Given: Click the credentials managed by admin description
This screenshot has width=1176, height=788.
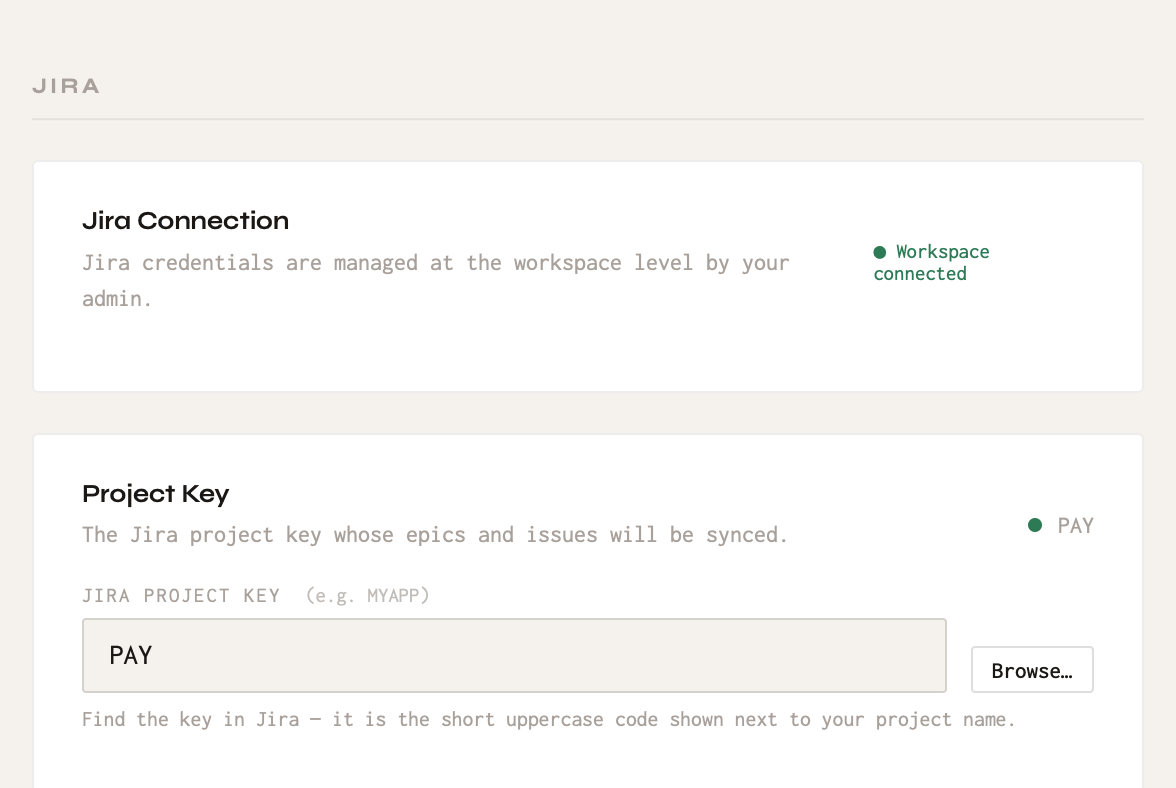Looking at the screenshot, I should pos(436,280).
